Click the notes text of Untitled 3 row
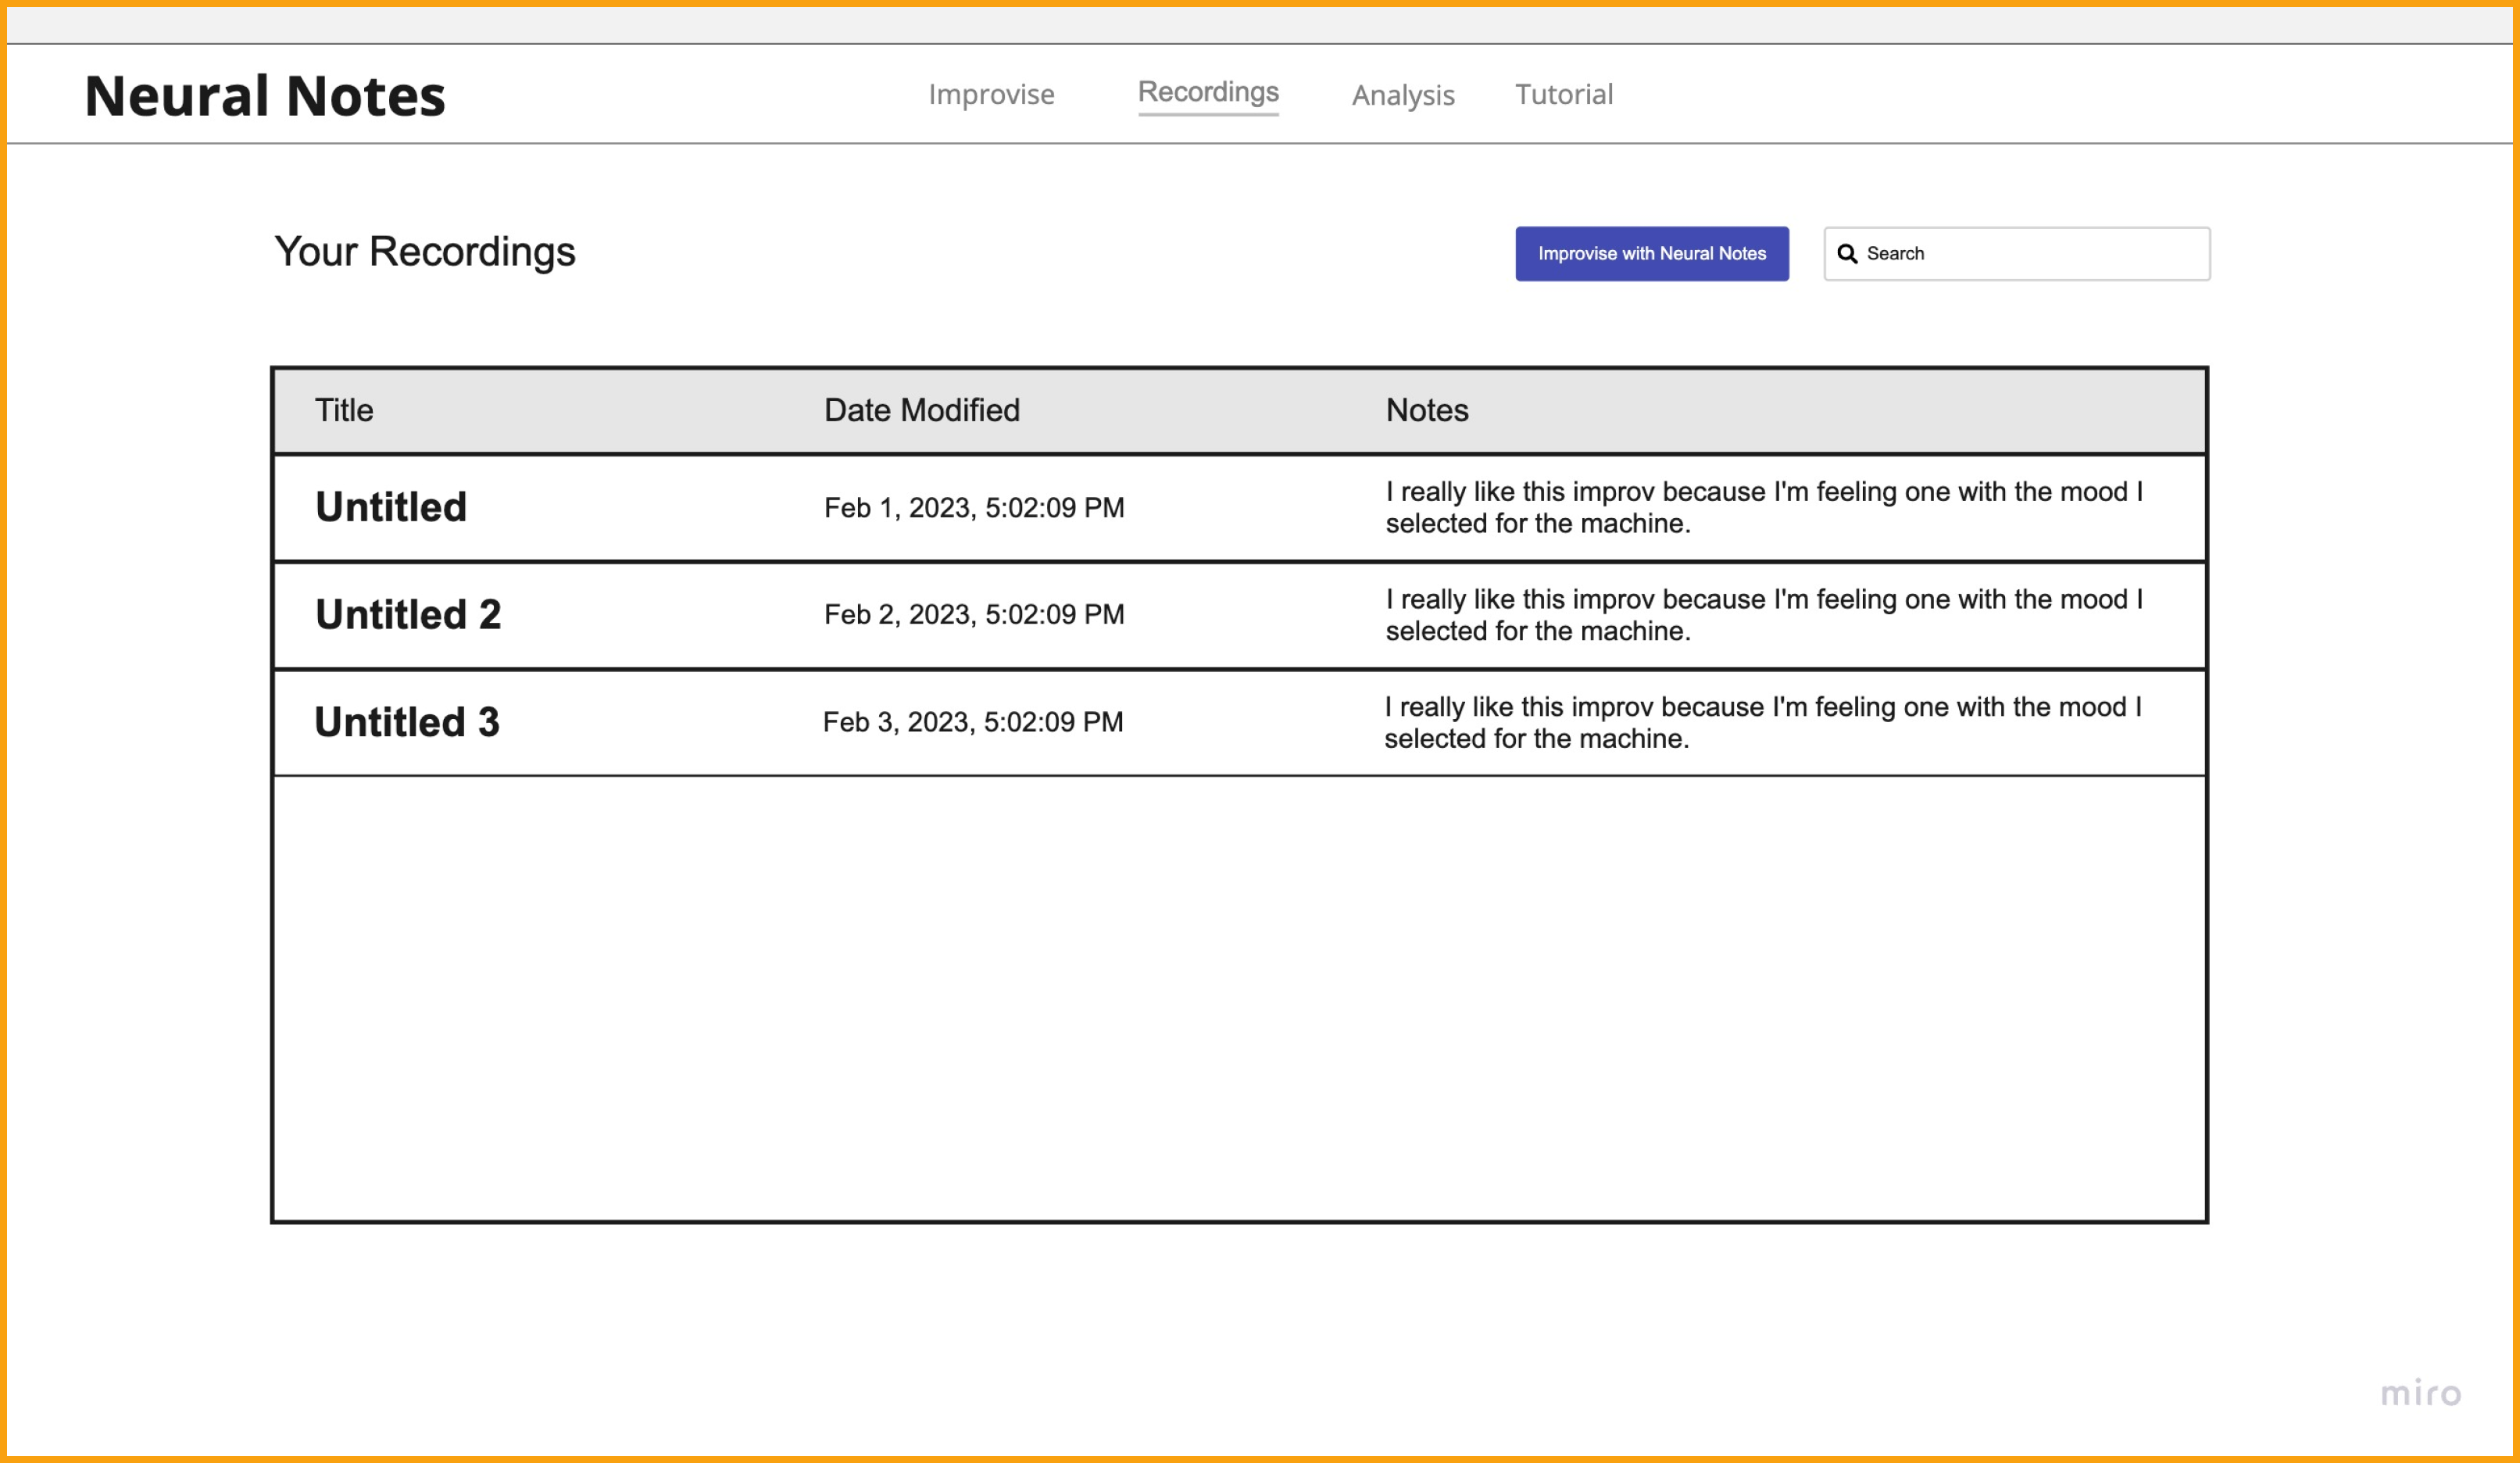 [1761, 722]
